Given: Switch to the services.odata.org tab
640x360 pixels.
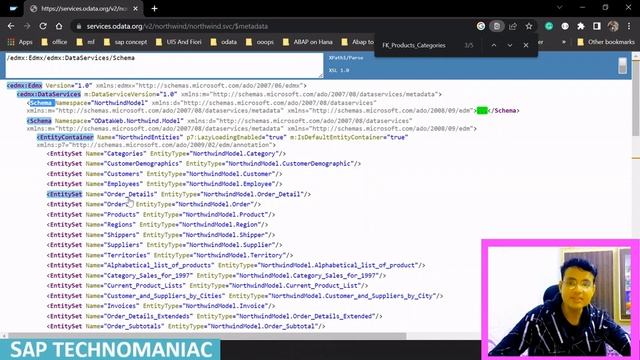Looking at the screenshot, I should [84, 9].
